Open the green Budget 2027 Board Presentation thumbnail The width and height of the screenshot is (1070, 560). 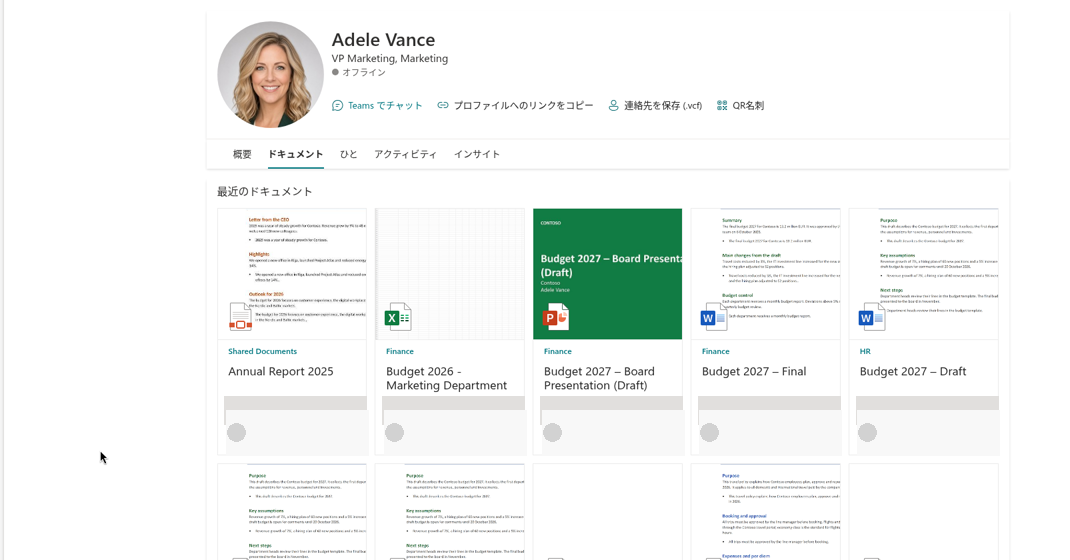click(607, 274)
